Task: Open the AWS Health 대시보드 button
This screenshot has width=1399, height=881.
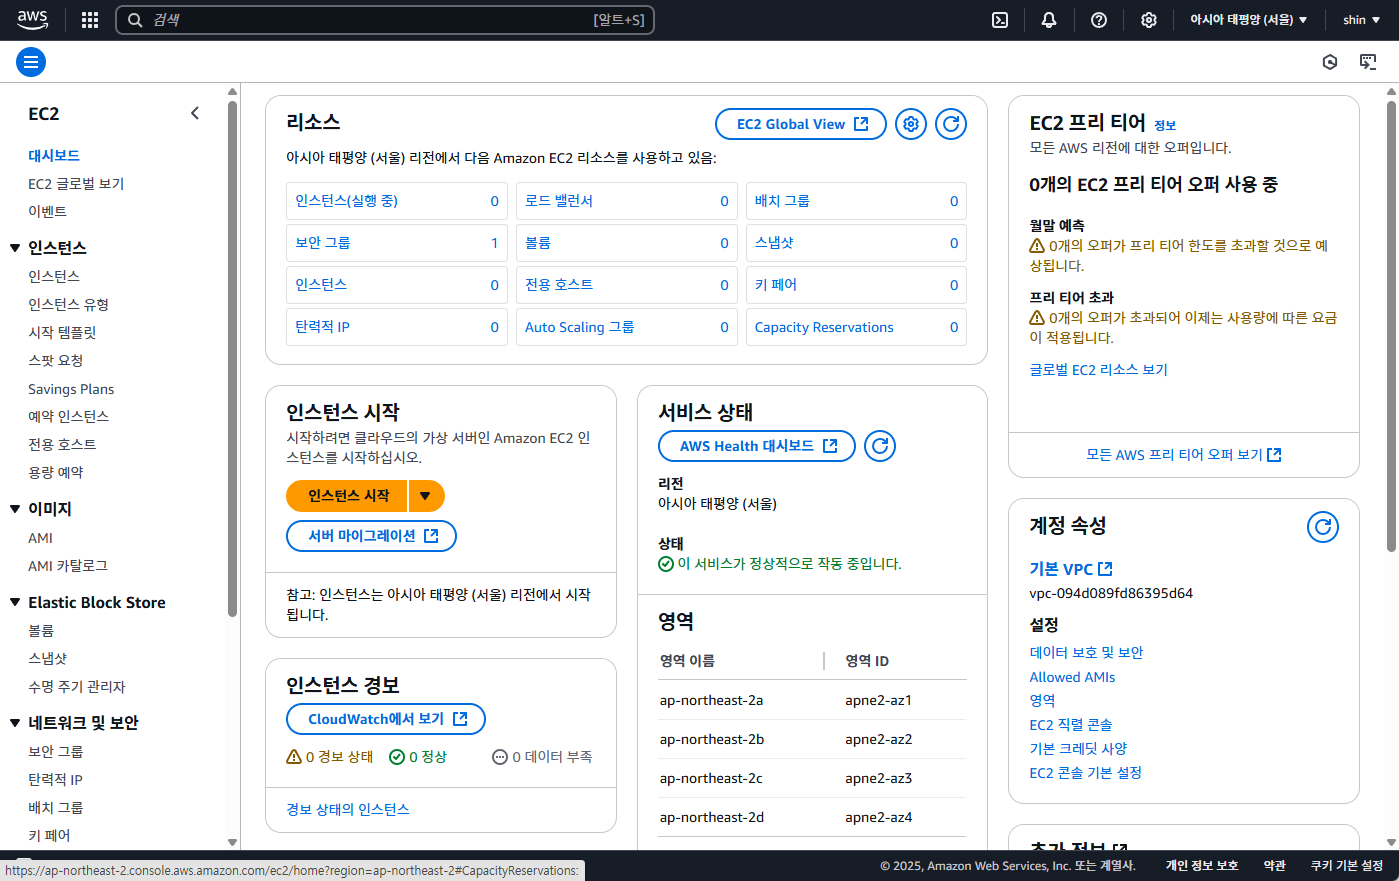Action: pyautogui.click(x=757, y=446)
